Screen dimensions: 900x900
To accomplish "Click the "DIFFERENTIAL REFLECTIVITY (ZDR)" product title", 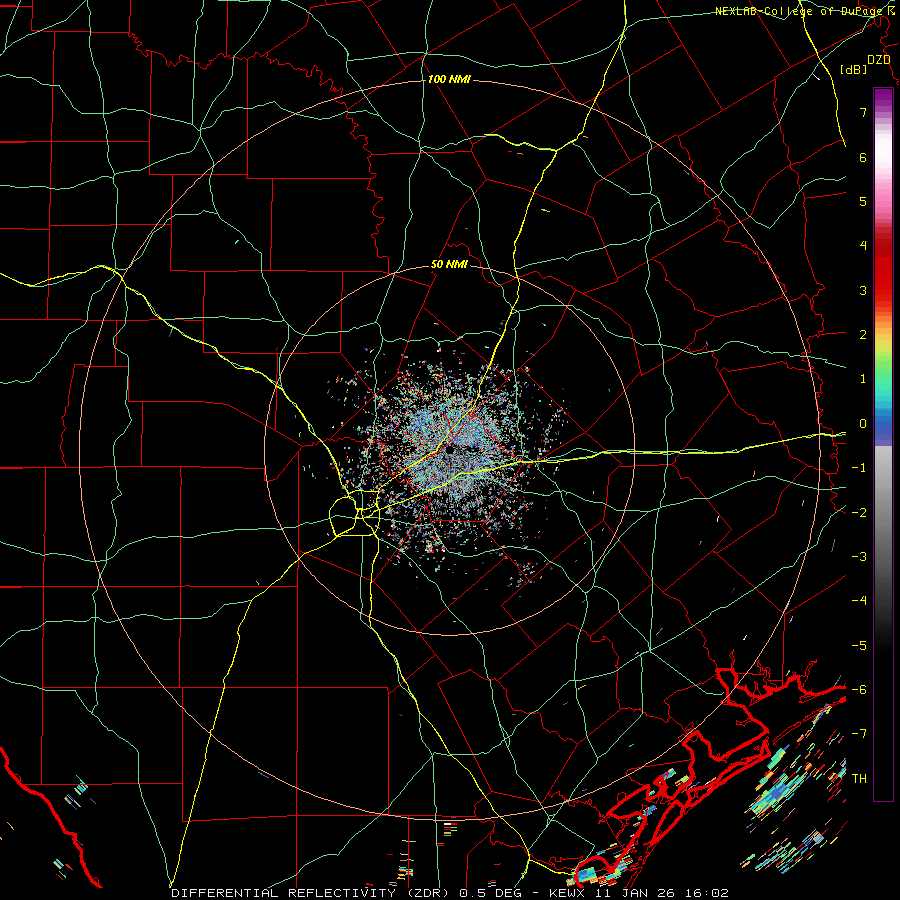I will point(312,893).
